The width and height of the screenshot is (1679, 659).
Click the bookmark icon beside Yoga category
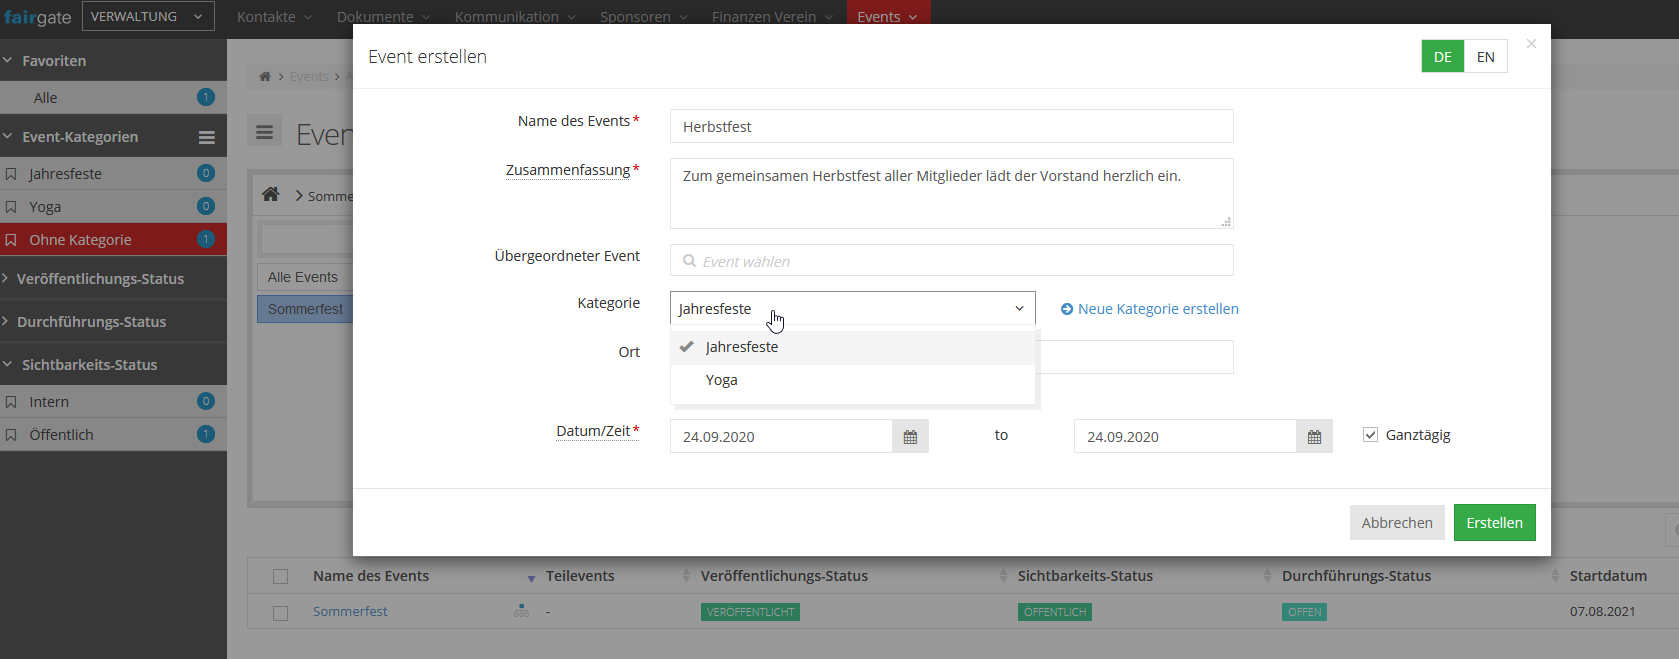[11, 207]
